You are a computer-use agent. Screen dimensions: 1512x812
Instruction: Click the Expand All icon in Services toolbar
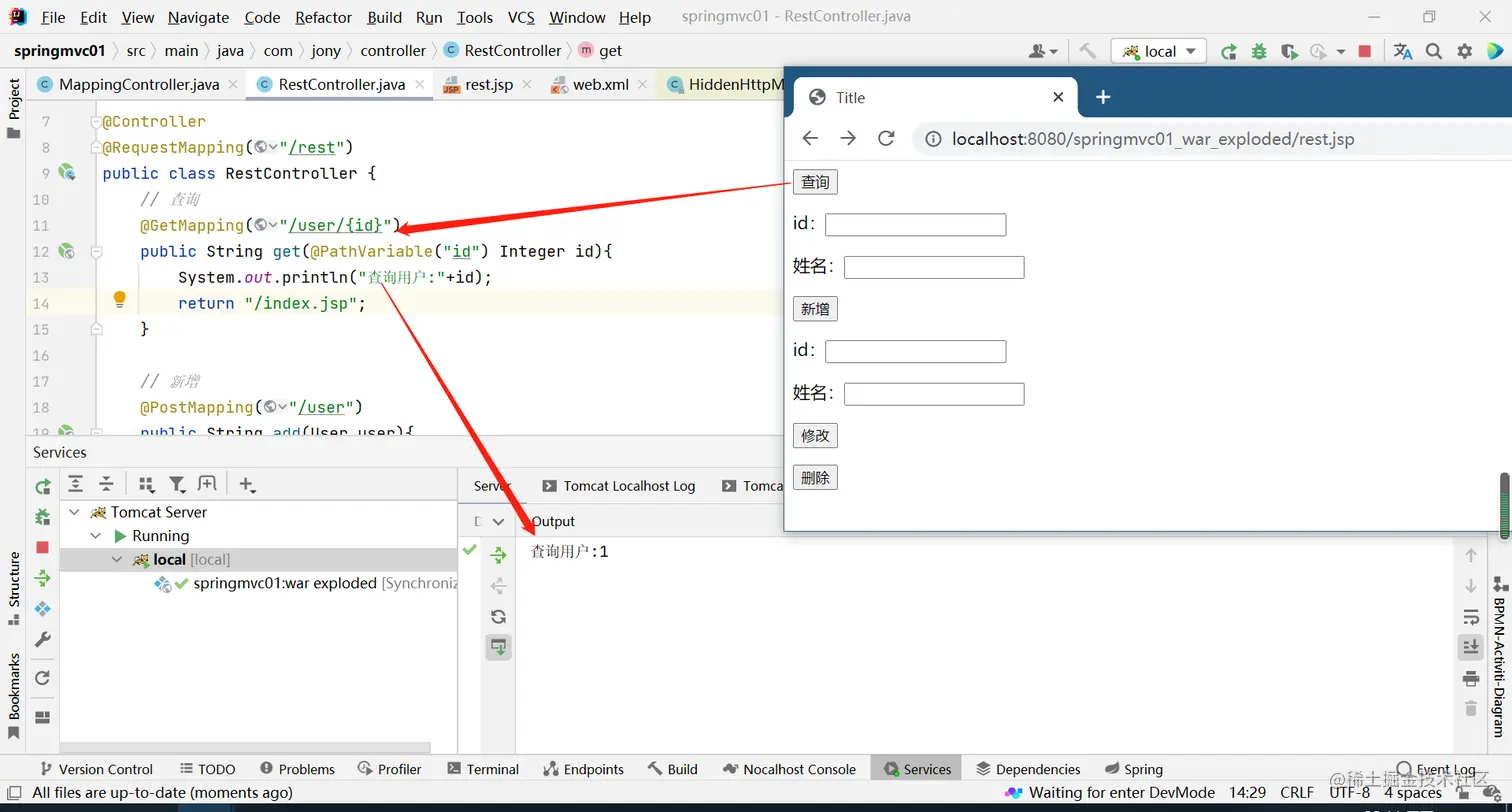click(x=75, y=484)
